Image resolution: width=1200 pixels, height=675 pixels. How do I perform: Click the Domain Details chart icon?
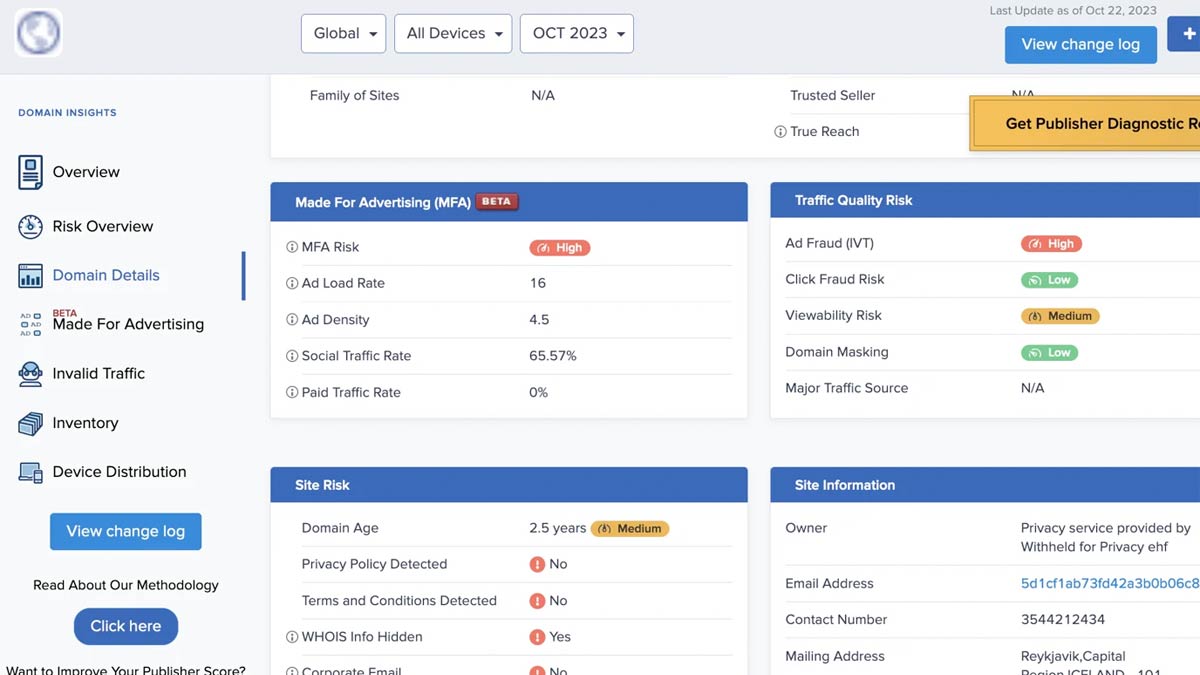[x=30, y=276]
